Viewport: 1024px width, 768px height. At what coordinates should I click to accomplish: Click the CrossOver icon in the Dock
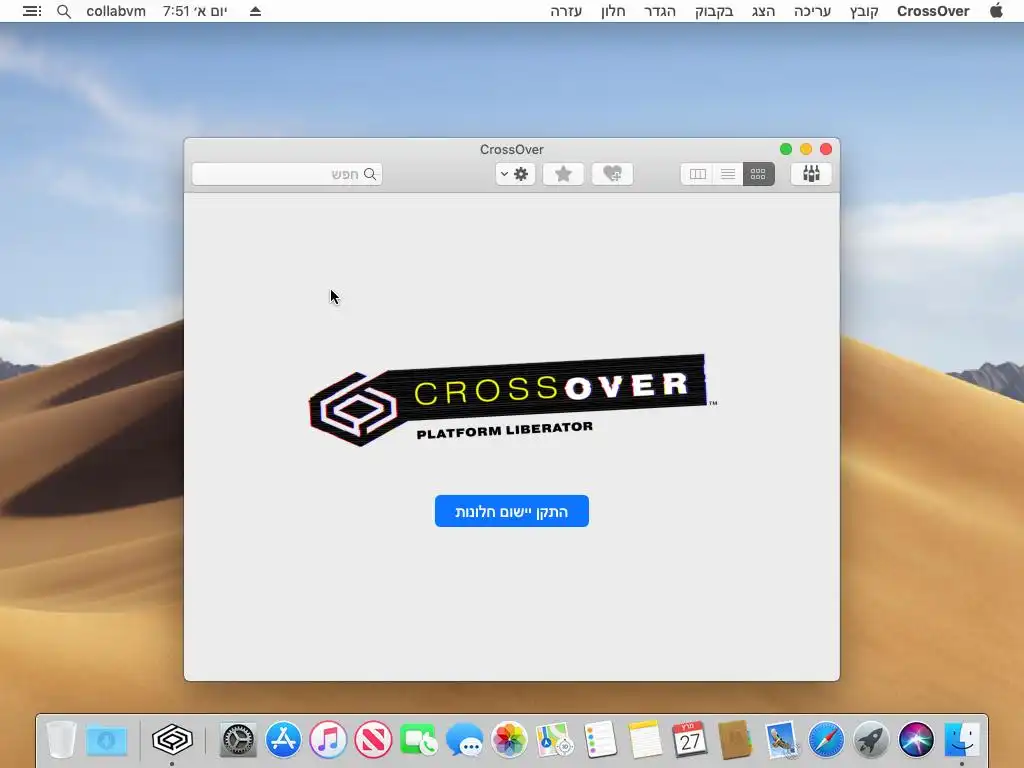[172, 740]
